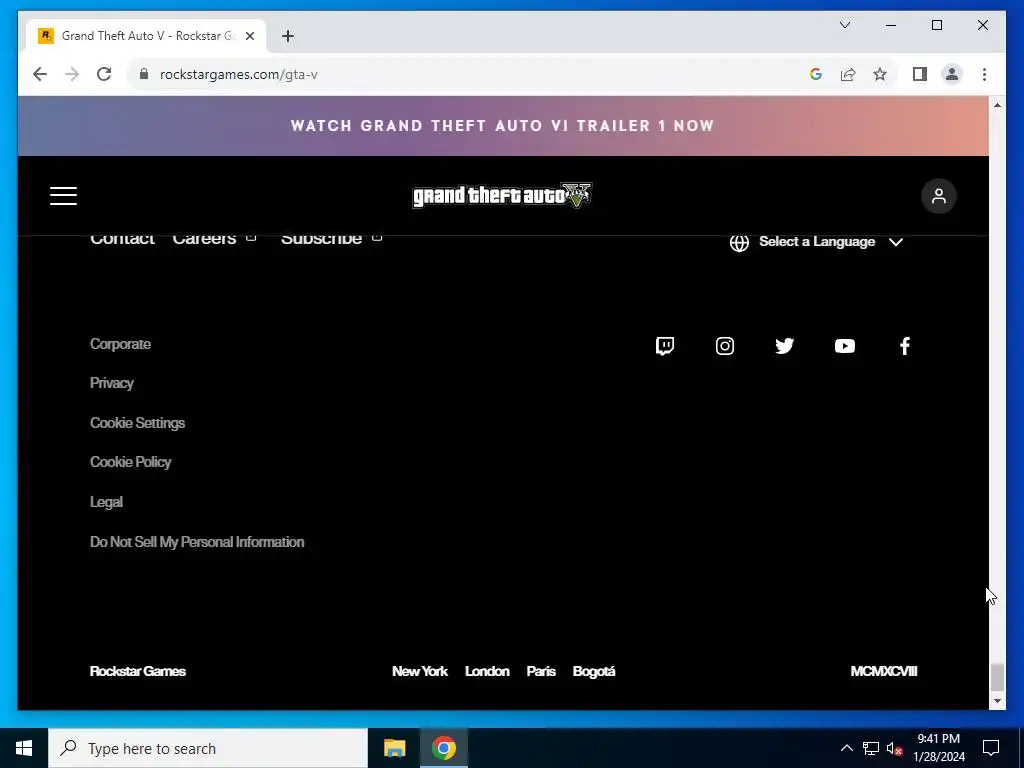Click the Grand Theft Auto V logo
Viewport: 1024px width, 768px height.
[502, 195]
